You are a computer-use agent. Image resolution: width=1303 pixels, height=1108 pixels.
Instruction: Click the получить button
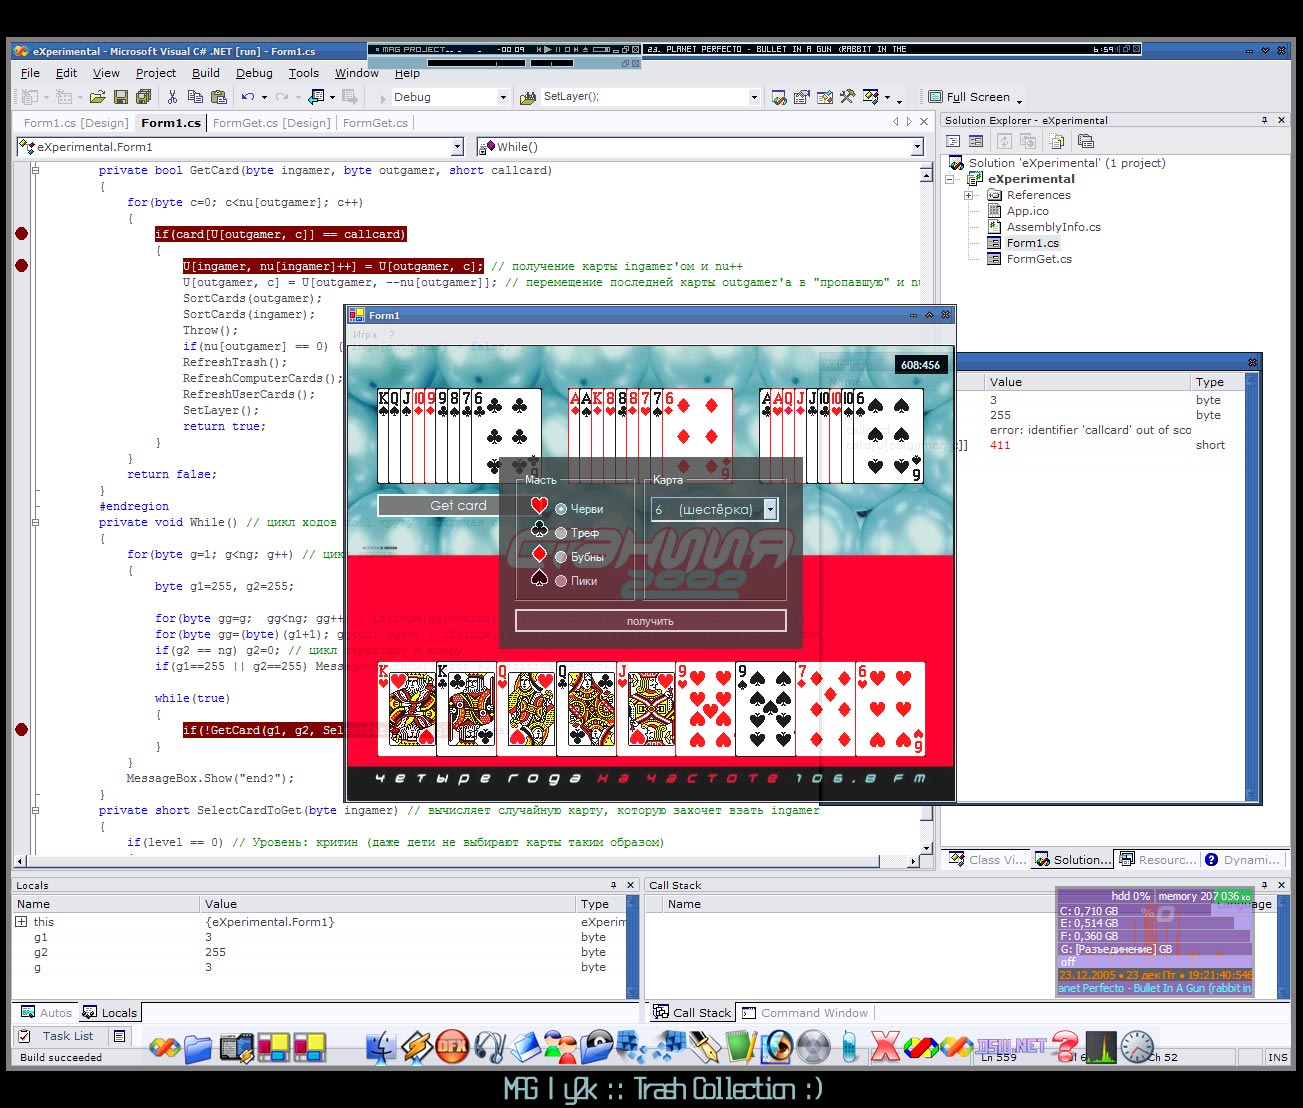point(650,621)
